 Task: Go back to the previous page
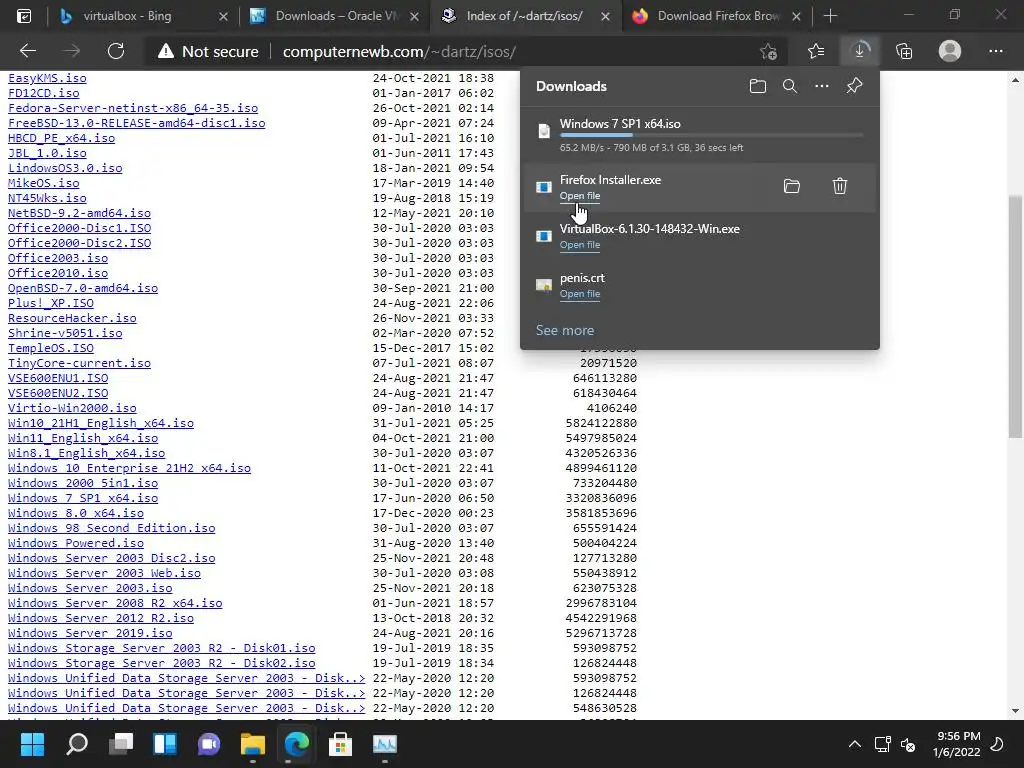pos(27,51)
